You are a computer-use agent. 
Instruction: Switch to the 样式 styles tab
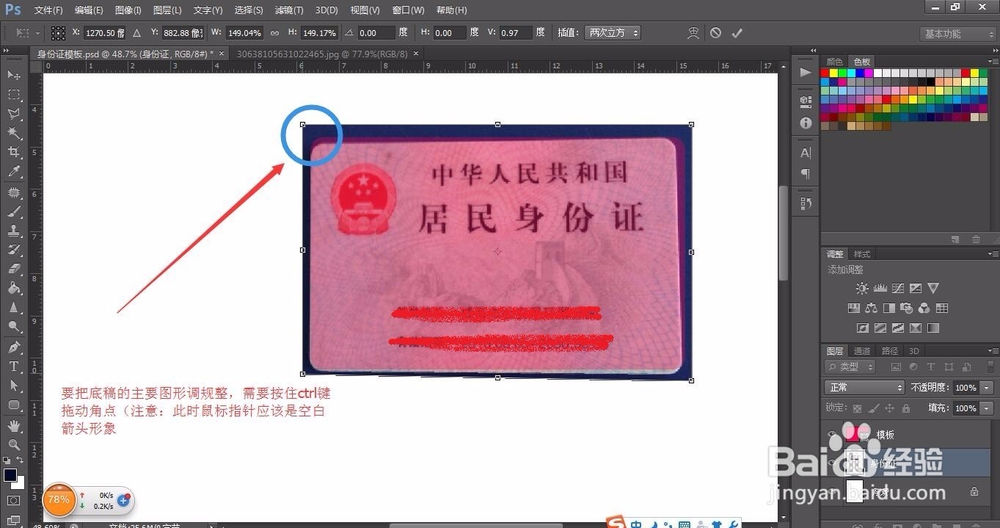862,254
